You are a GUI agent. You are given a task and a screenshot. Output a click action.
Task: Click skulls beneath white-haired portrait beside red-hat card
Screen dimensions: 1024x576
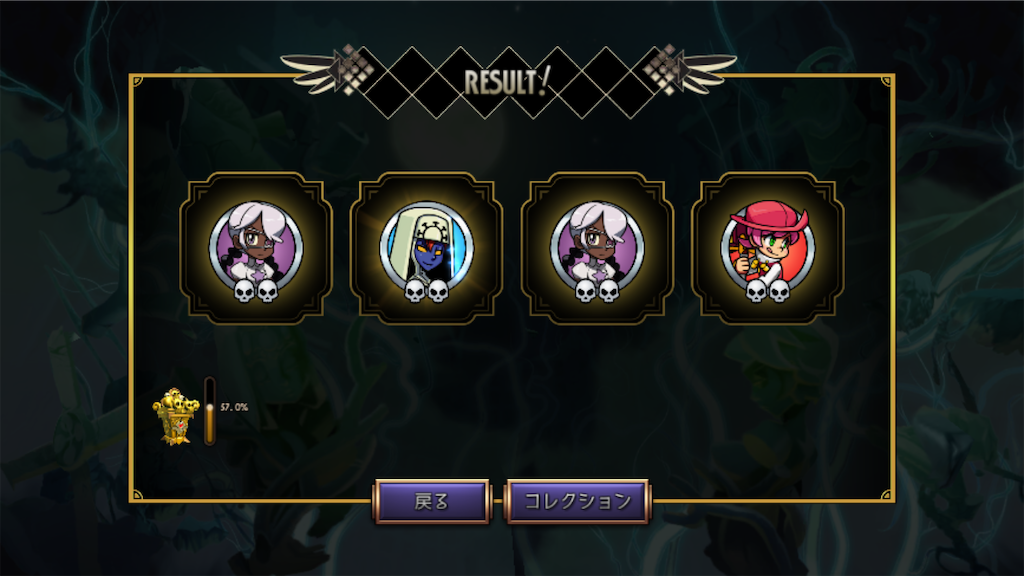[x=597, y=291]
